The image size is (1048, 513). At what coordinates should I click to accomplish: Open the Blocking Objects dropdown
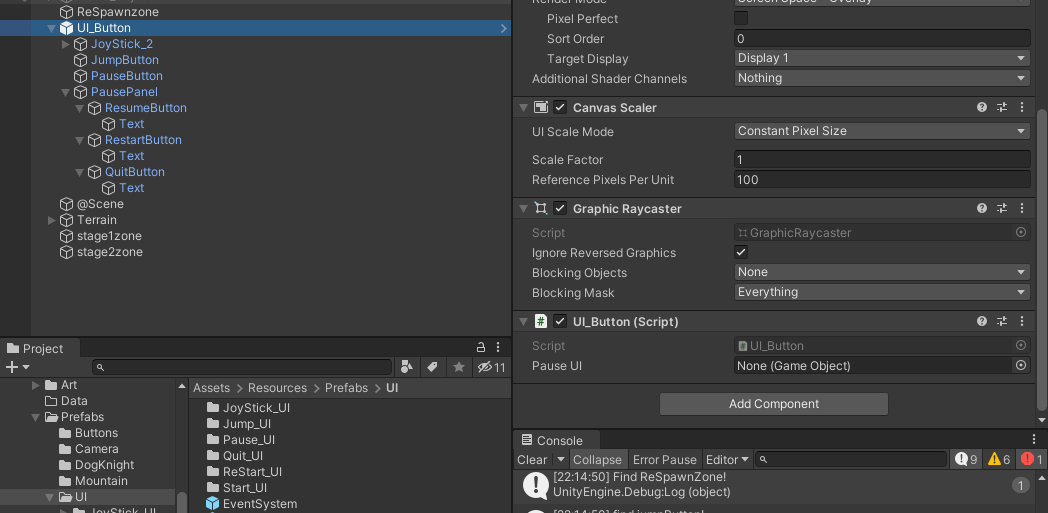point(882,272)
